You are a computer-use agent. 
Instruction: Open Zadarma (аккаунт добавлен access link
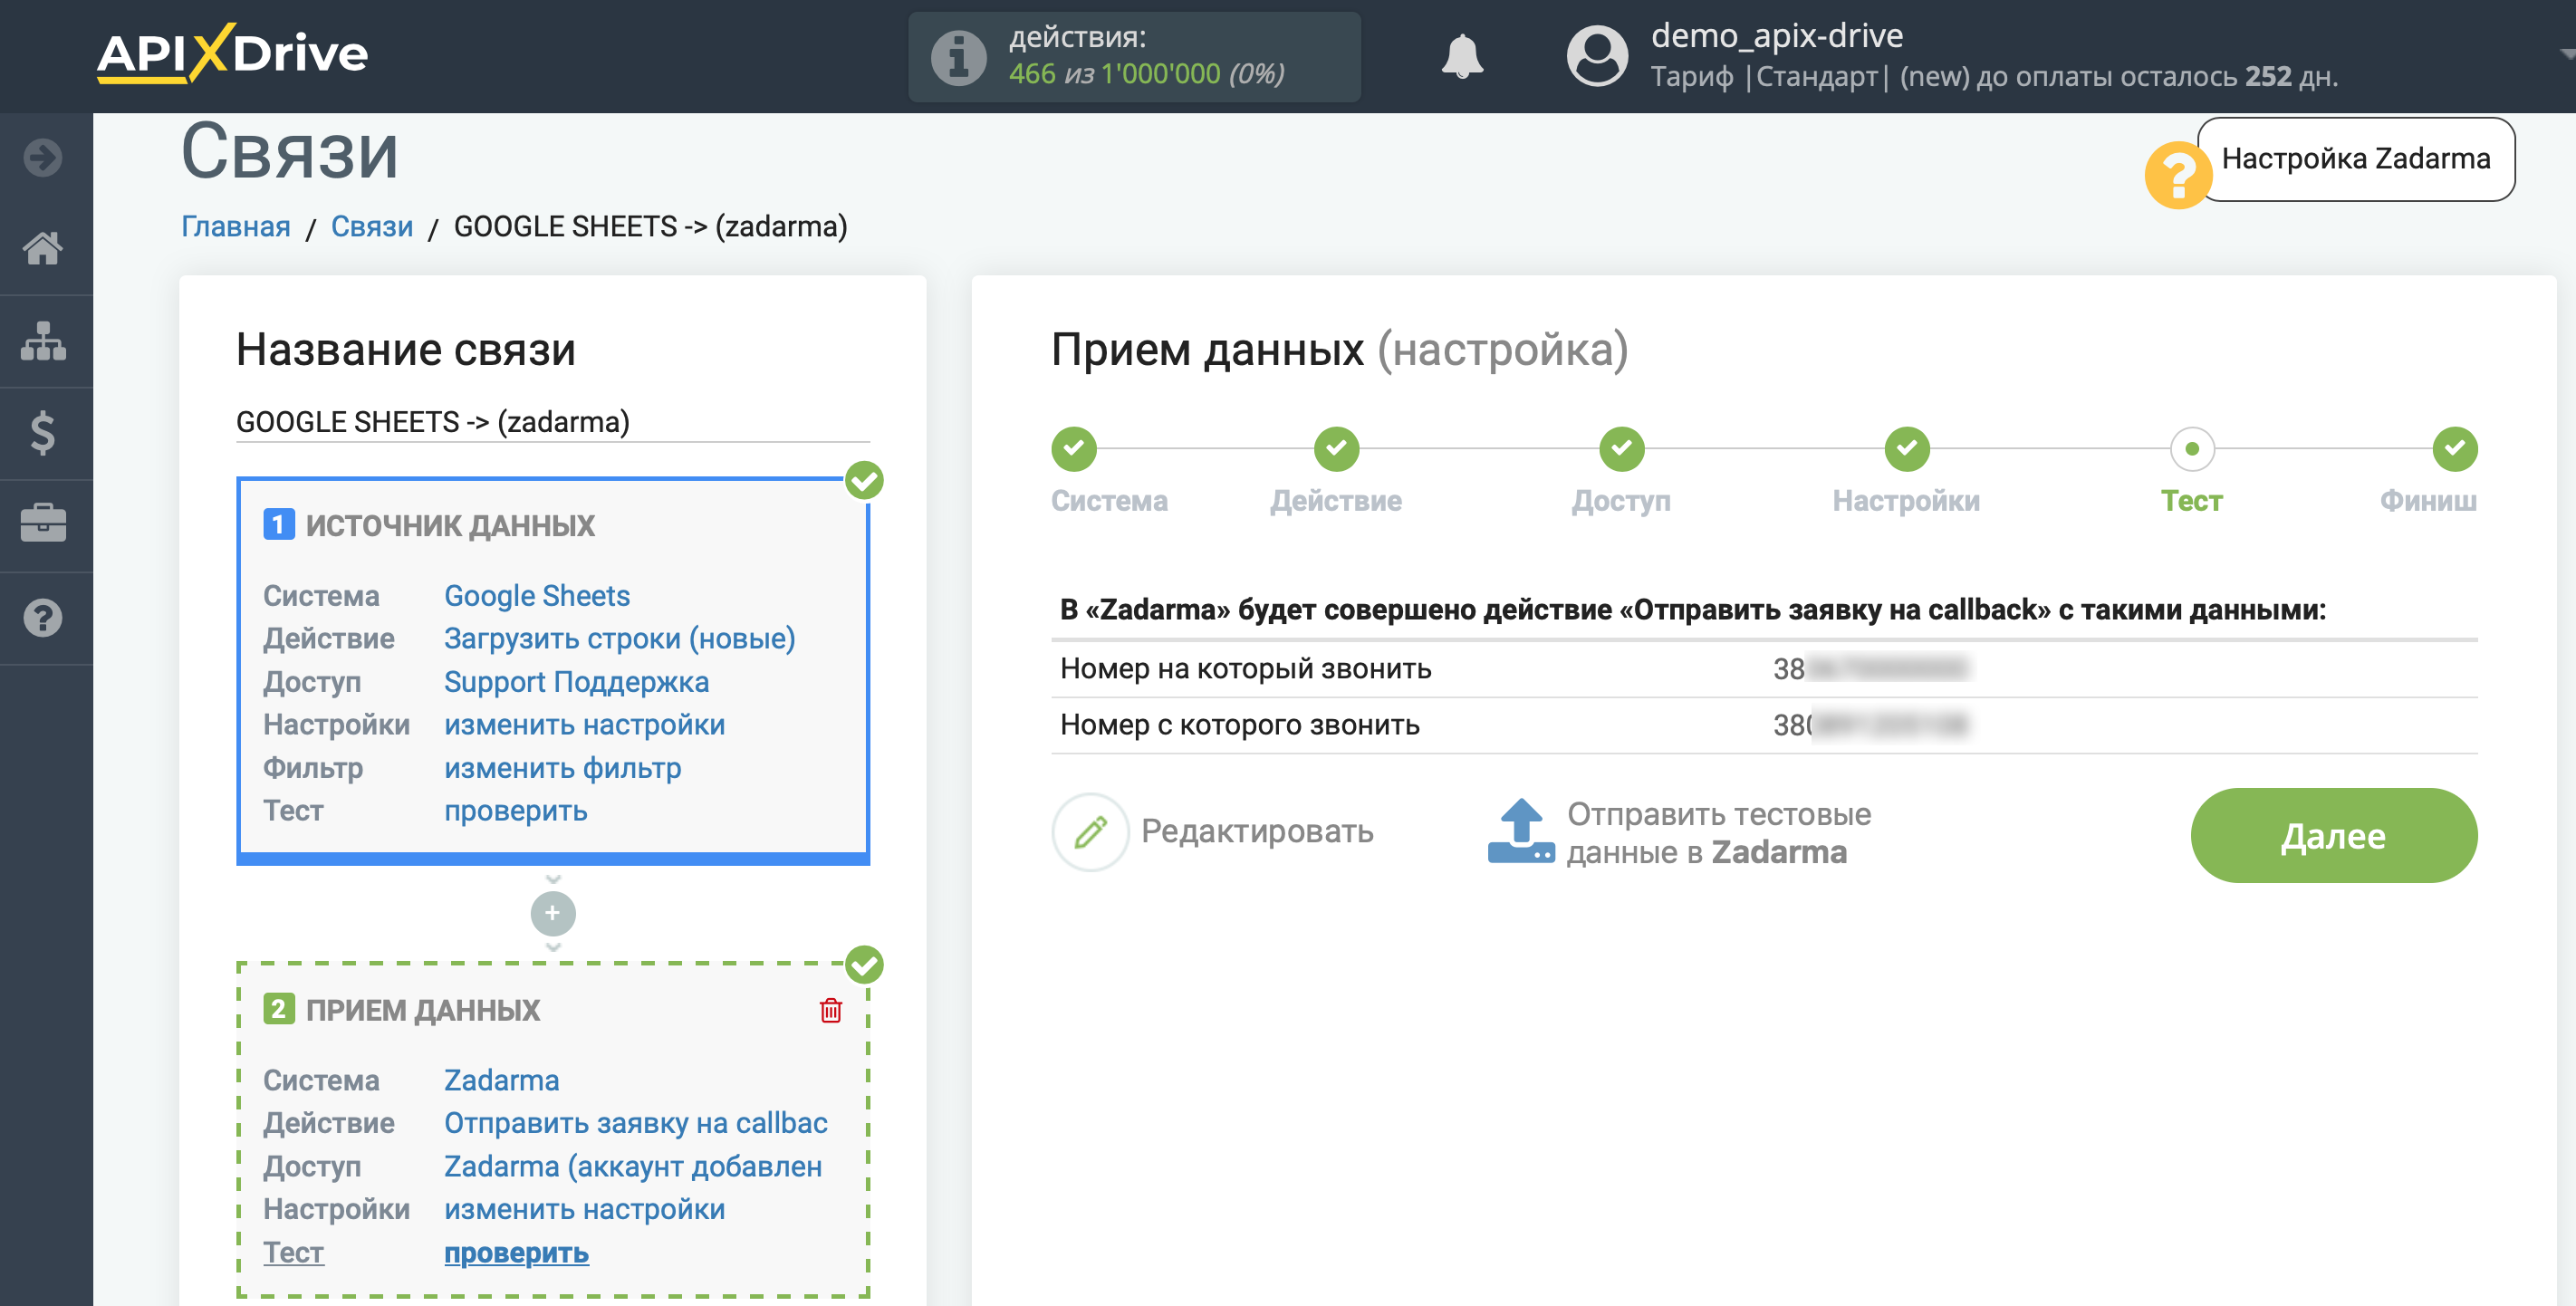click(x=633, y=1166)
